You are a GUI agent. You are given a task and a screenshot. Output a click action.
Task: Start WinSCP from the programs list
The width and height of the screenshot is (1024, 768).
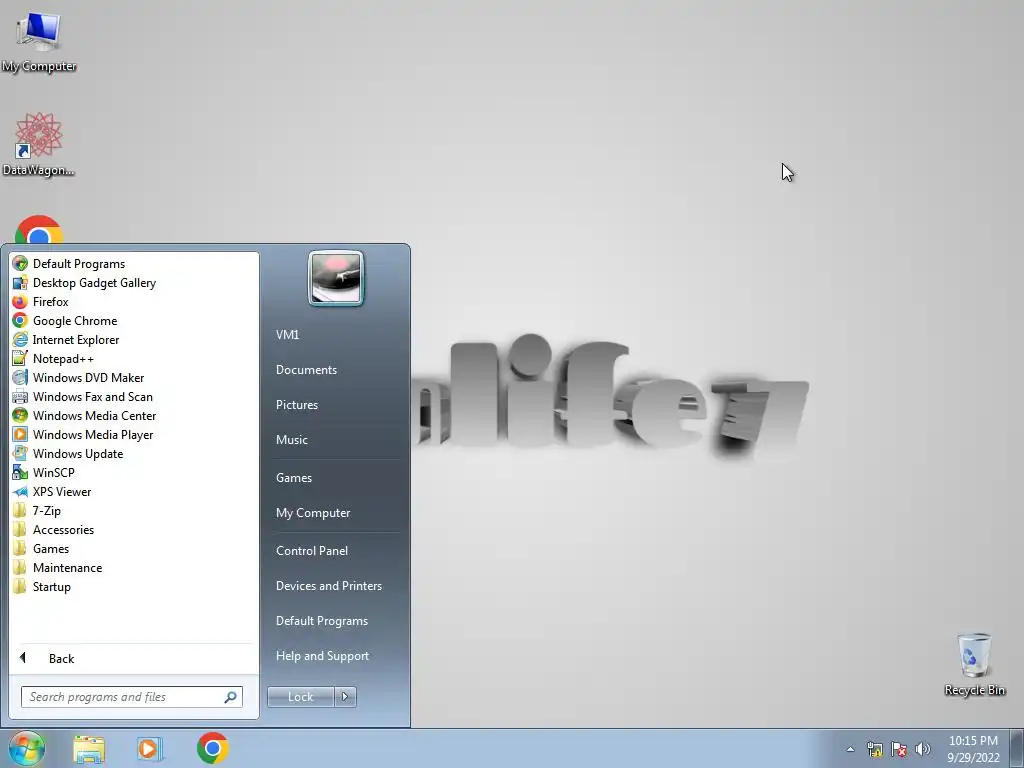coord(44,472)
